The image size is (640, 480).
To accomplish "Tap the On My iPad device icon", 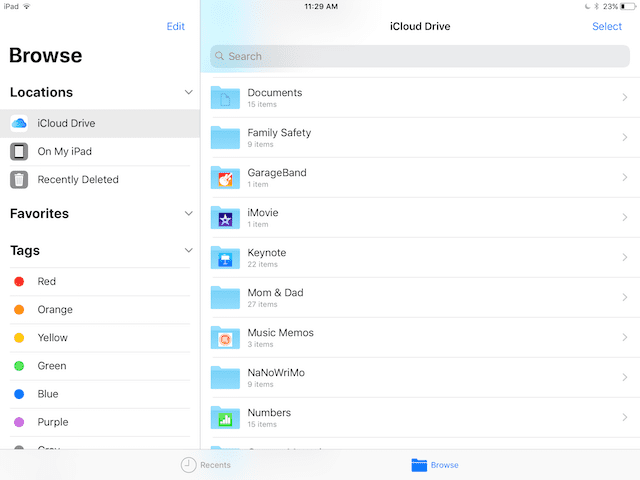I will coord(19,152).
